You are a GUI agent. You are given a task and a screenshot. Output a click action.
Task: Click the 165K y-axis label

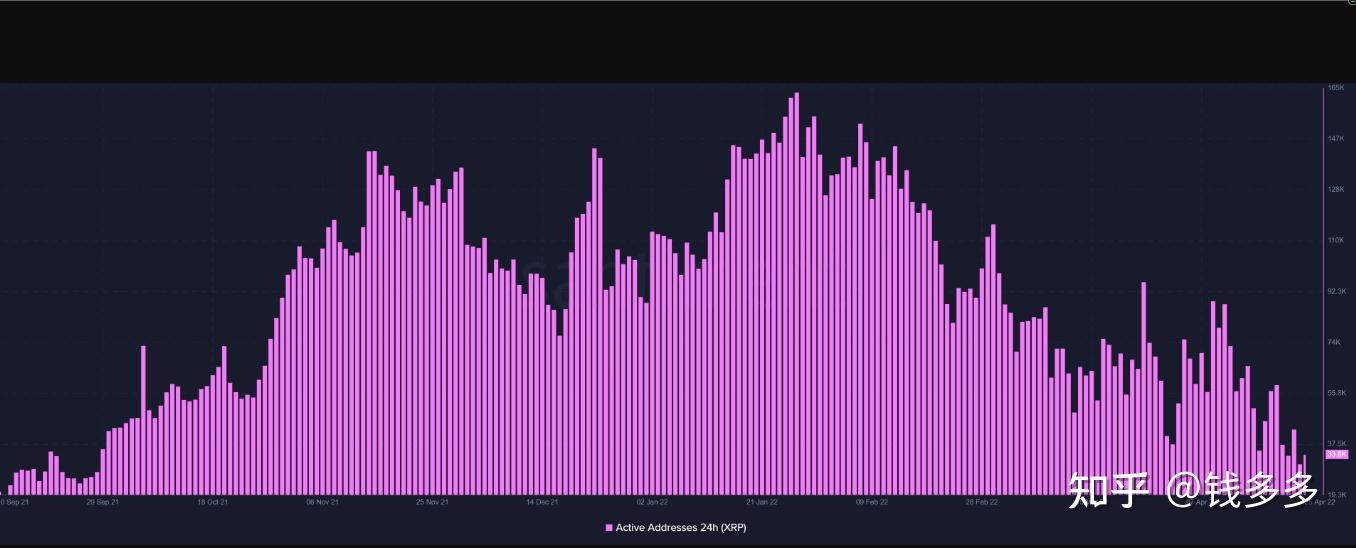tap(1335, 89)
